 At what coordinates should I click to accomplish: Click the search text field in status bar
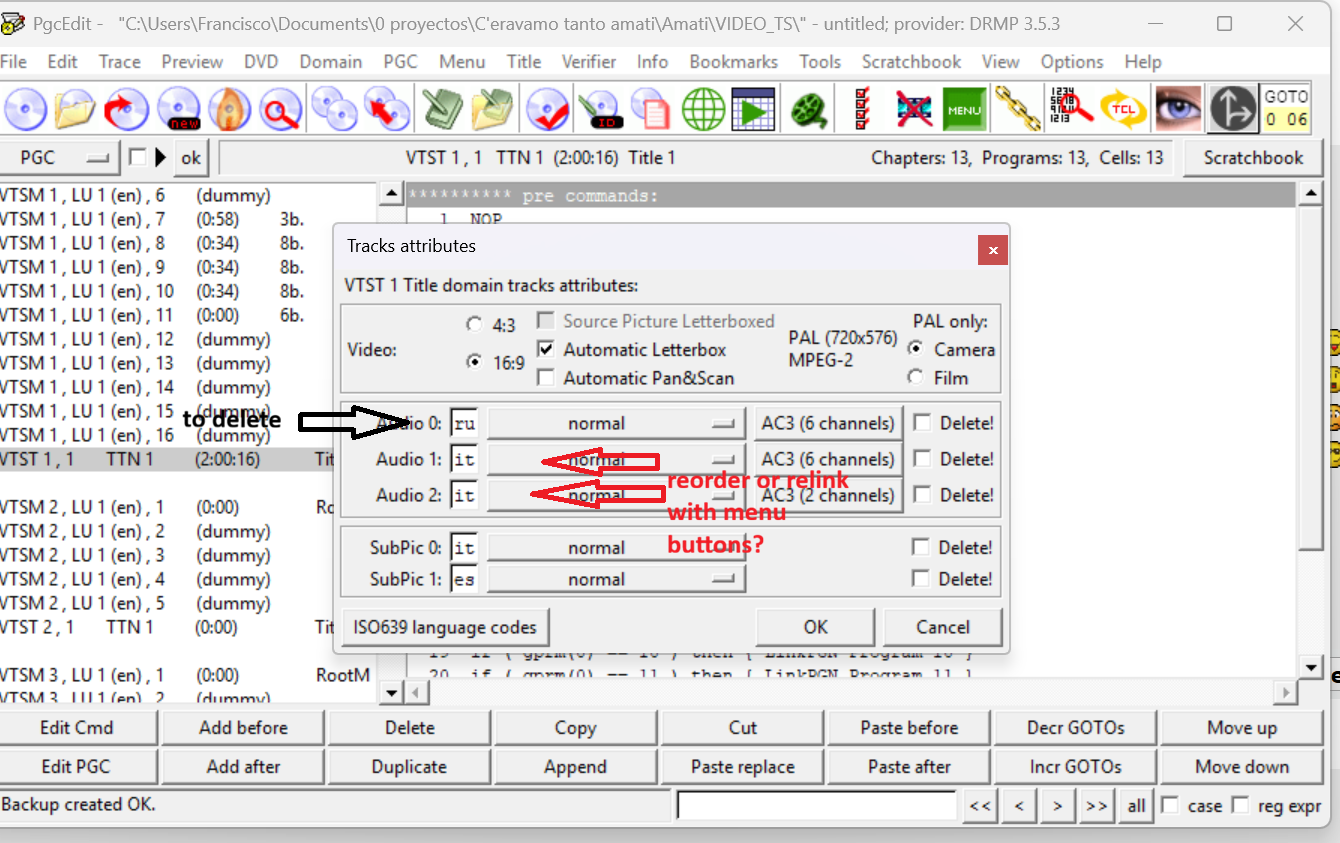click(817, 805)
